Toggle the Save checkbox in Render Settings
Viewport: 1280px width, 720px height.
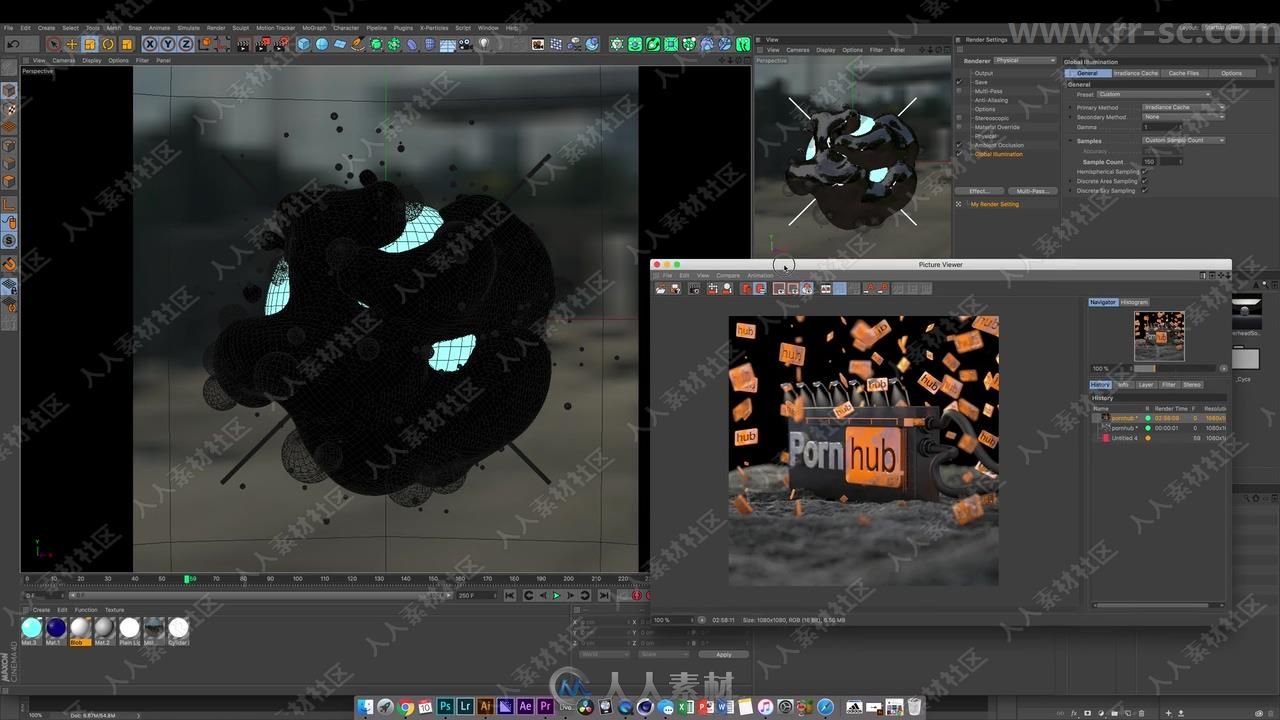[959, 82]
